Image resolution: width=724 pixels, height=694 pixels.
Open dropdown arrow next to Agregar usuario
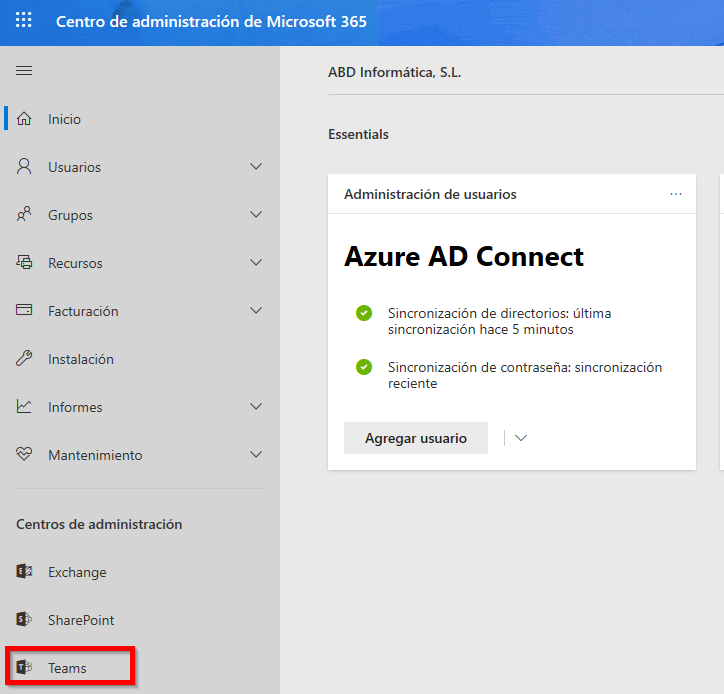(521, 438)
